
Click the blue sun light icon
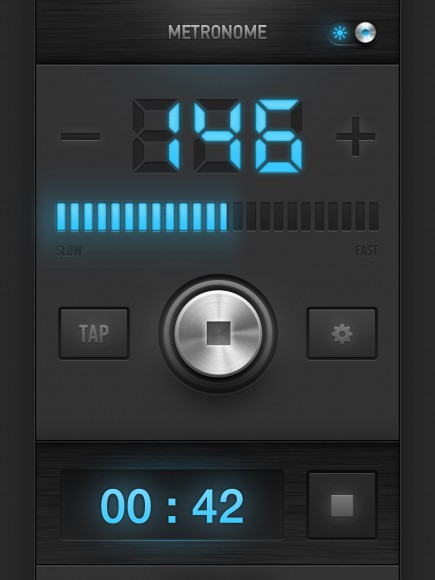(x=340, y=33)
